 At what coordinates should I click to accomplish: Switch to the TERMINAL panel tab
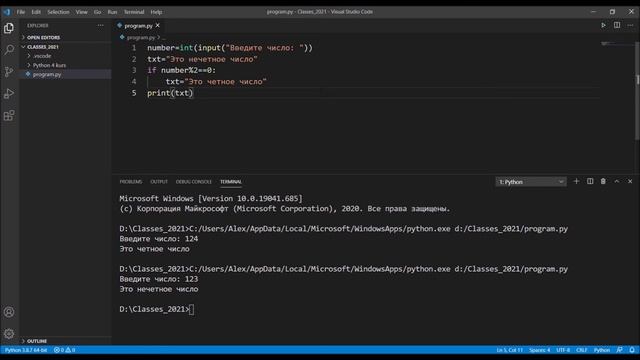231,182
